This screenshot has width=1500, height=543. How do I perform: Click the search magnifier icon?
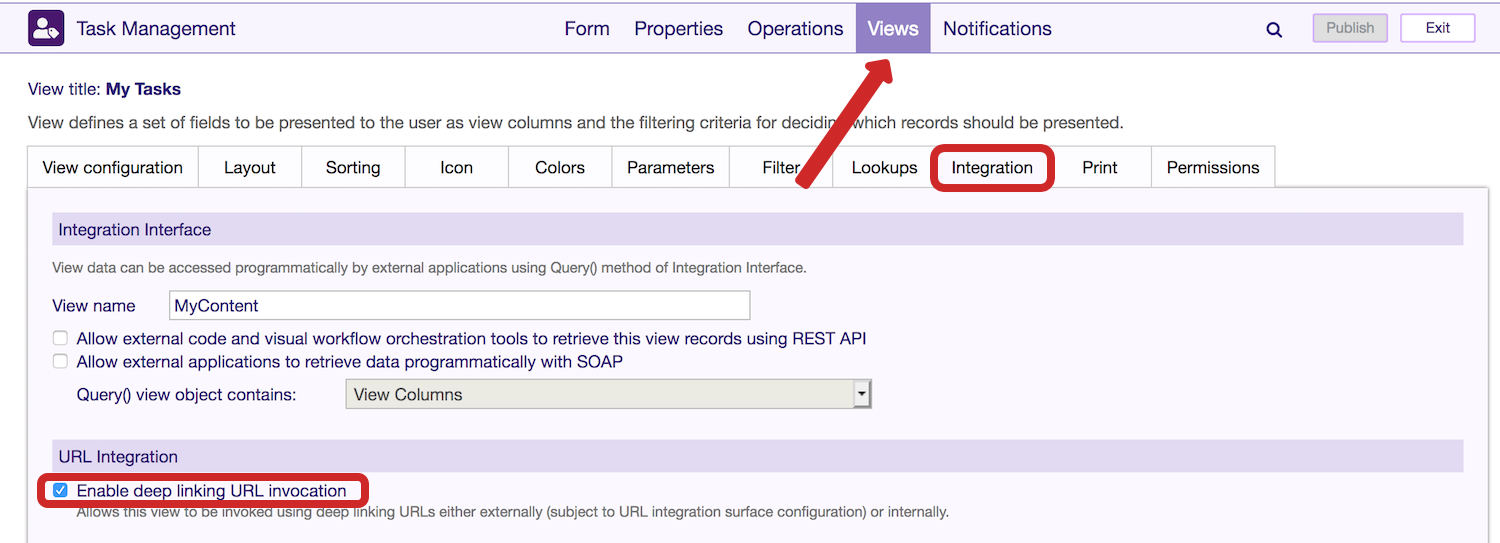coord(1274,29)
